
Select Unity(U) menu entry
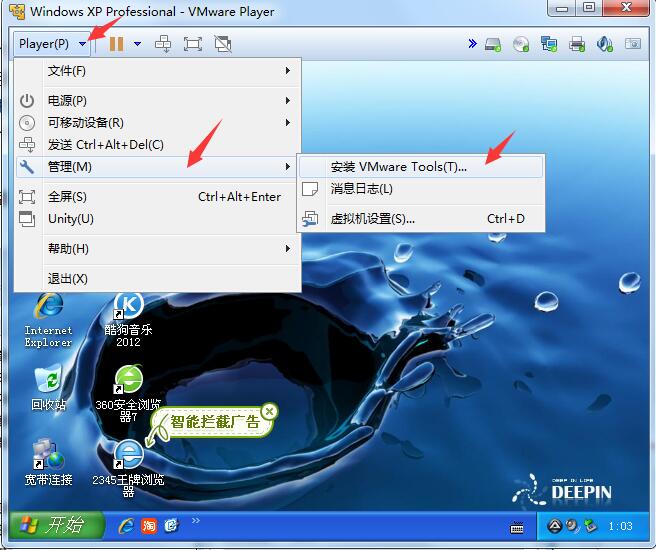pyautogui.click(x=157, y=219)
